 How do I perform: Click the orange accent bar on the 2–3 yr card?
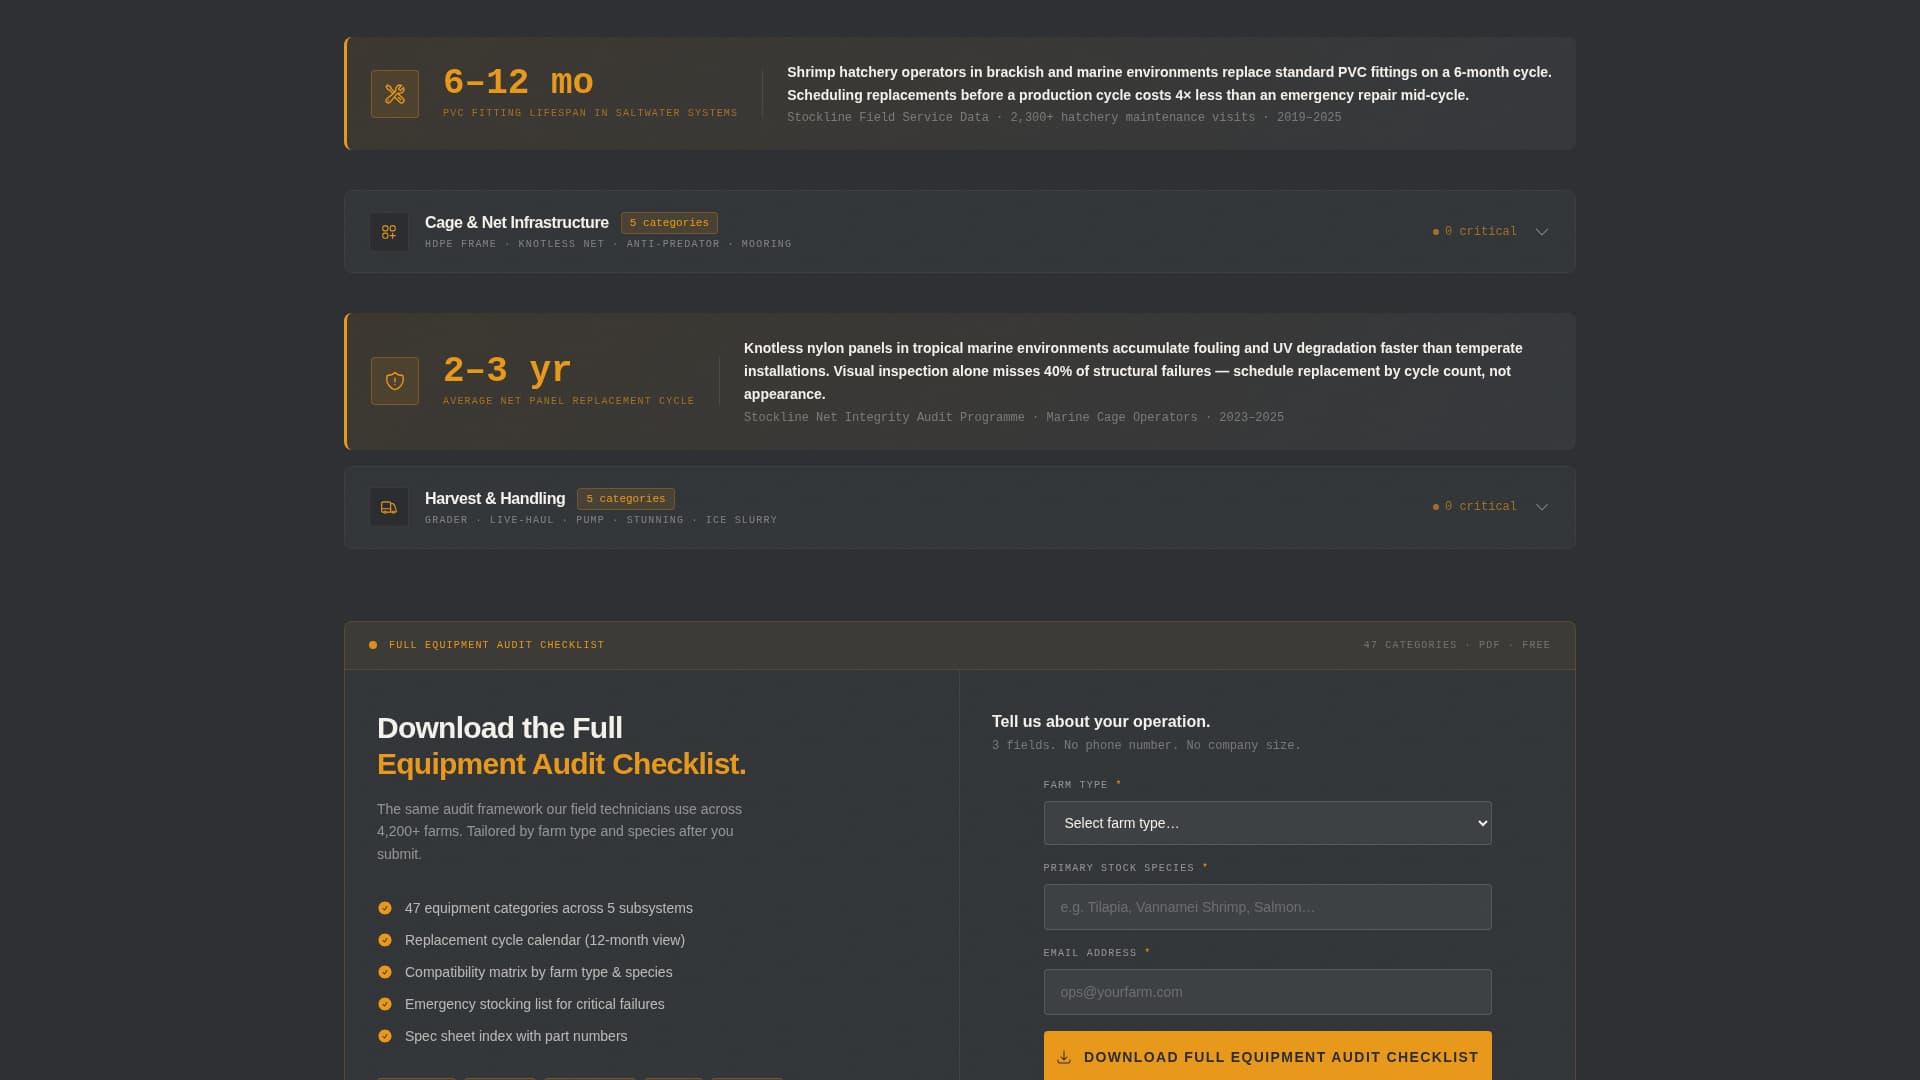point(346,380)
